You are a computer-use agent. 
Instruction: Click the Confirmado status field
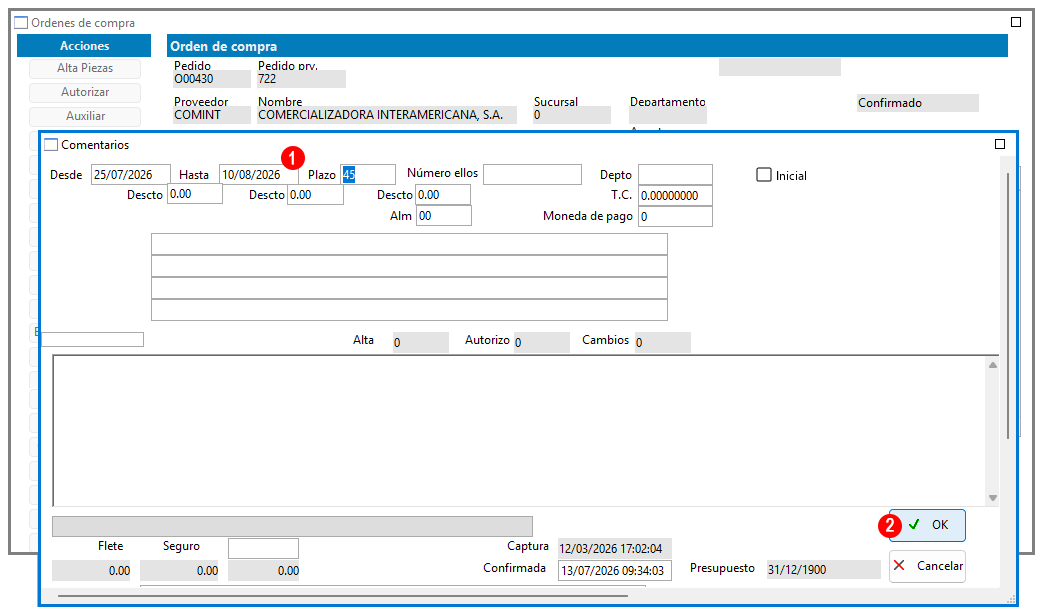(917, 103)
